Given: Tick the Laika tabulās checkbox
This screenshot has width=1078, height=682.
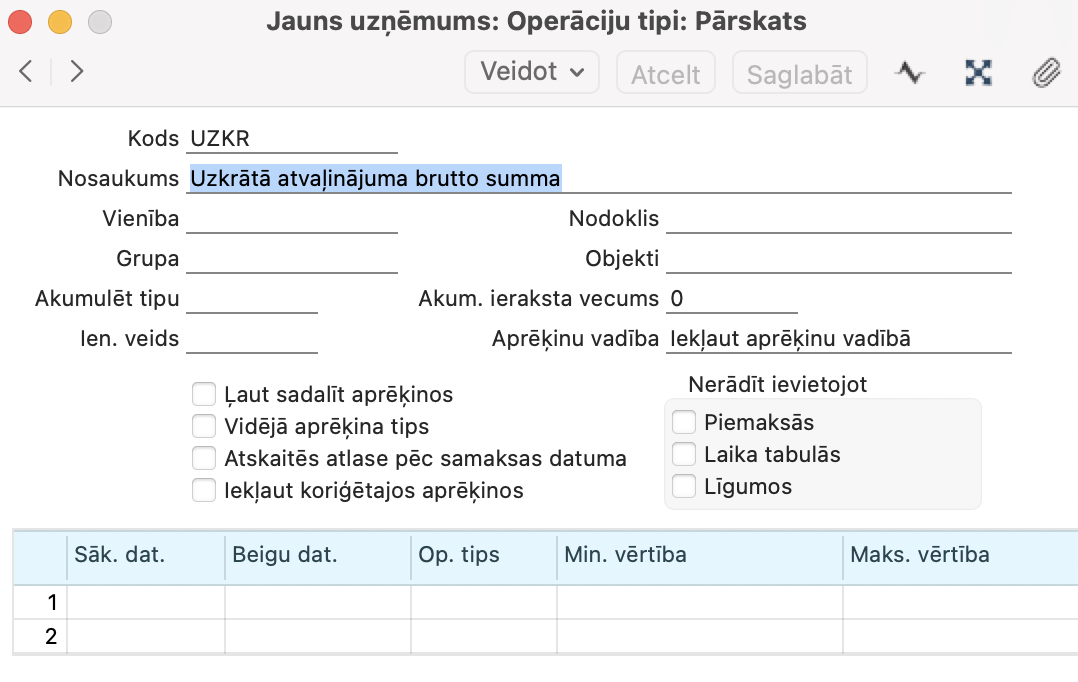Looking at the screenshot, I should [x=684, y=454].
